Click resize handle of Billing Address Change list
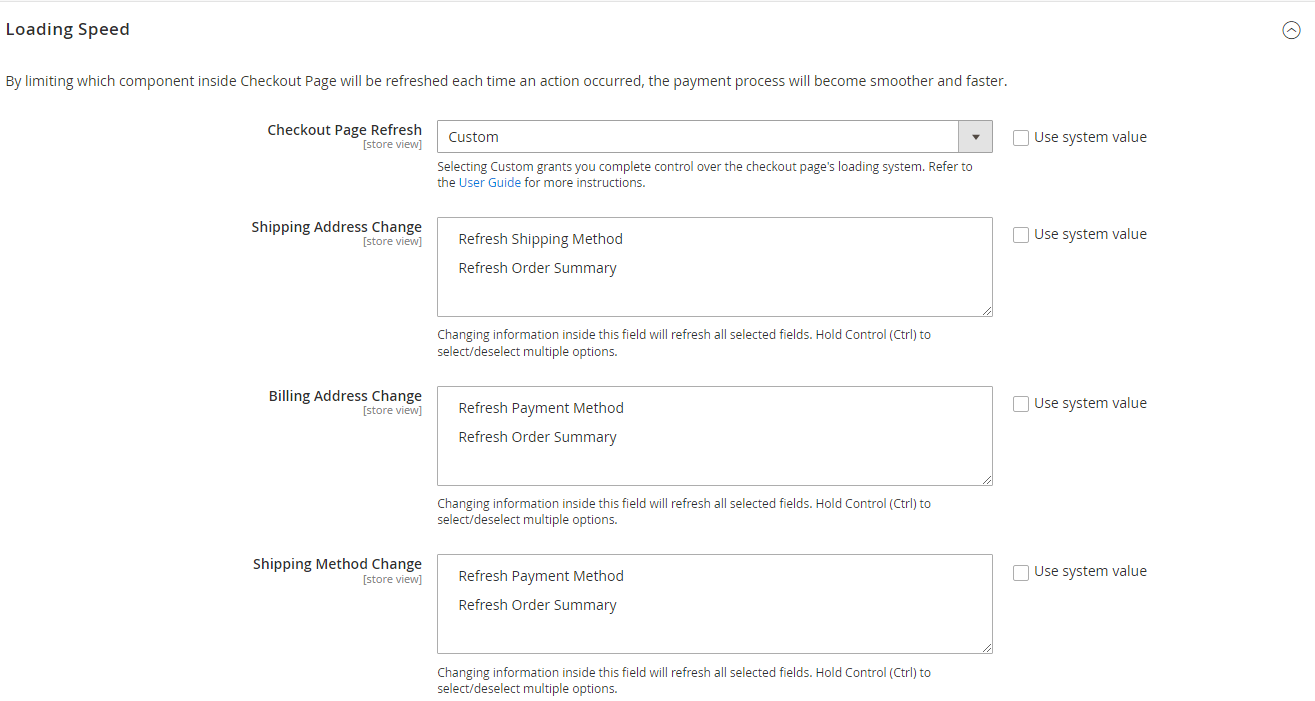 tap(987, 480)
